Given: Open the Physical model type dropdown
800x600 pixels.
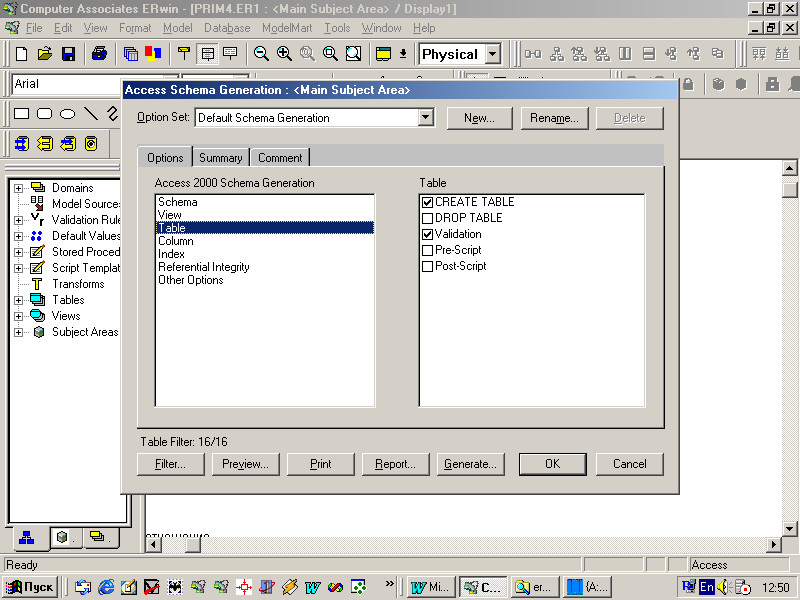Looking at the screenshot, I should coord(492,54).
